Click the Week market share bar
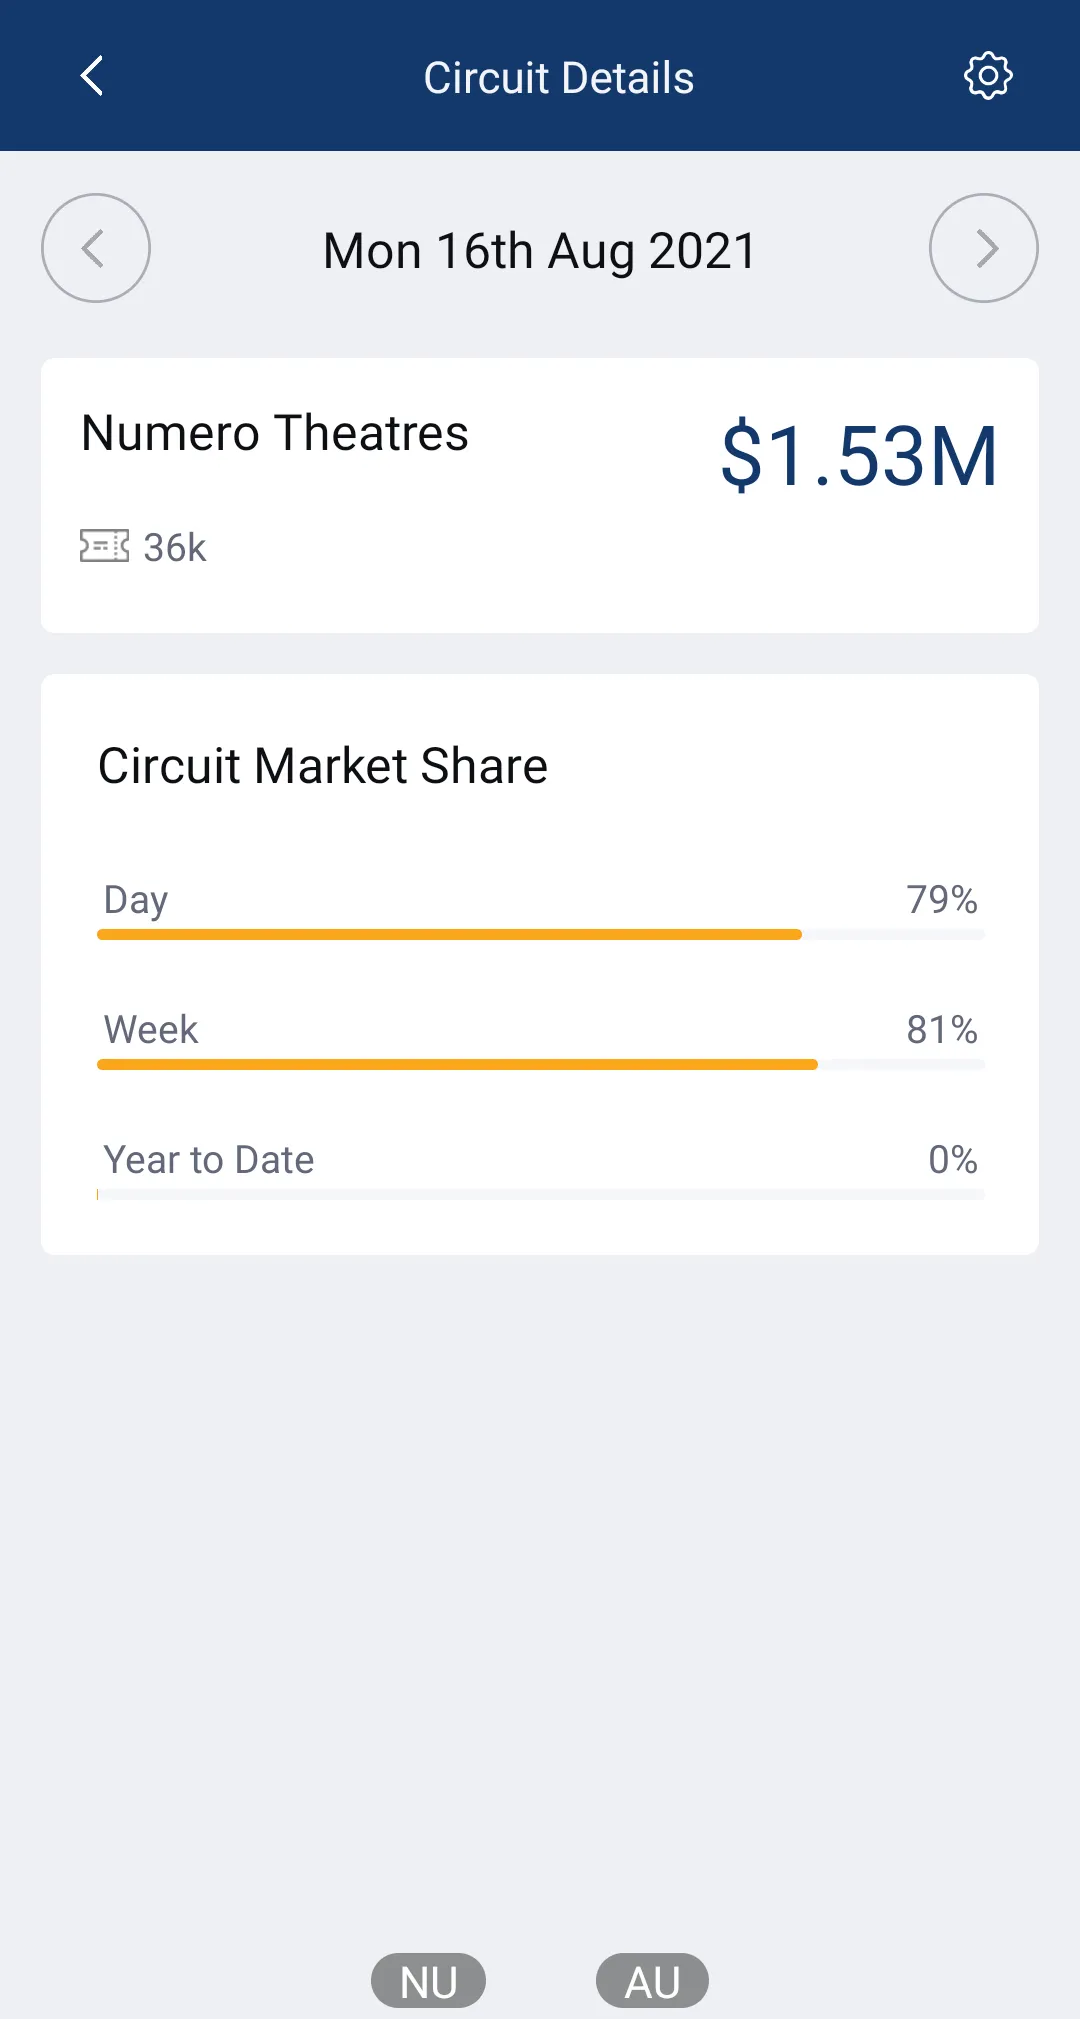This screenshot has width=1080, height=2019. [541, 1064]
